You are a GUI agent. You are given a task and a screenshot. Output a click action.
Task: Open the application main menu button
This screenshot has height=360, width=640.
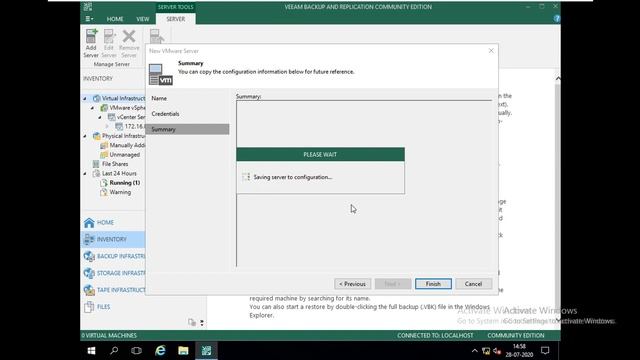coord(89,19)
